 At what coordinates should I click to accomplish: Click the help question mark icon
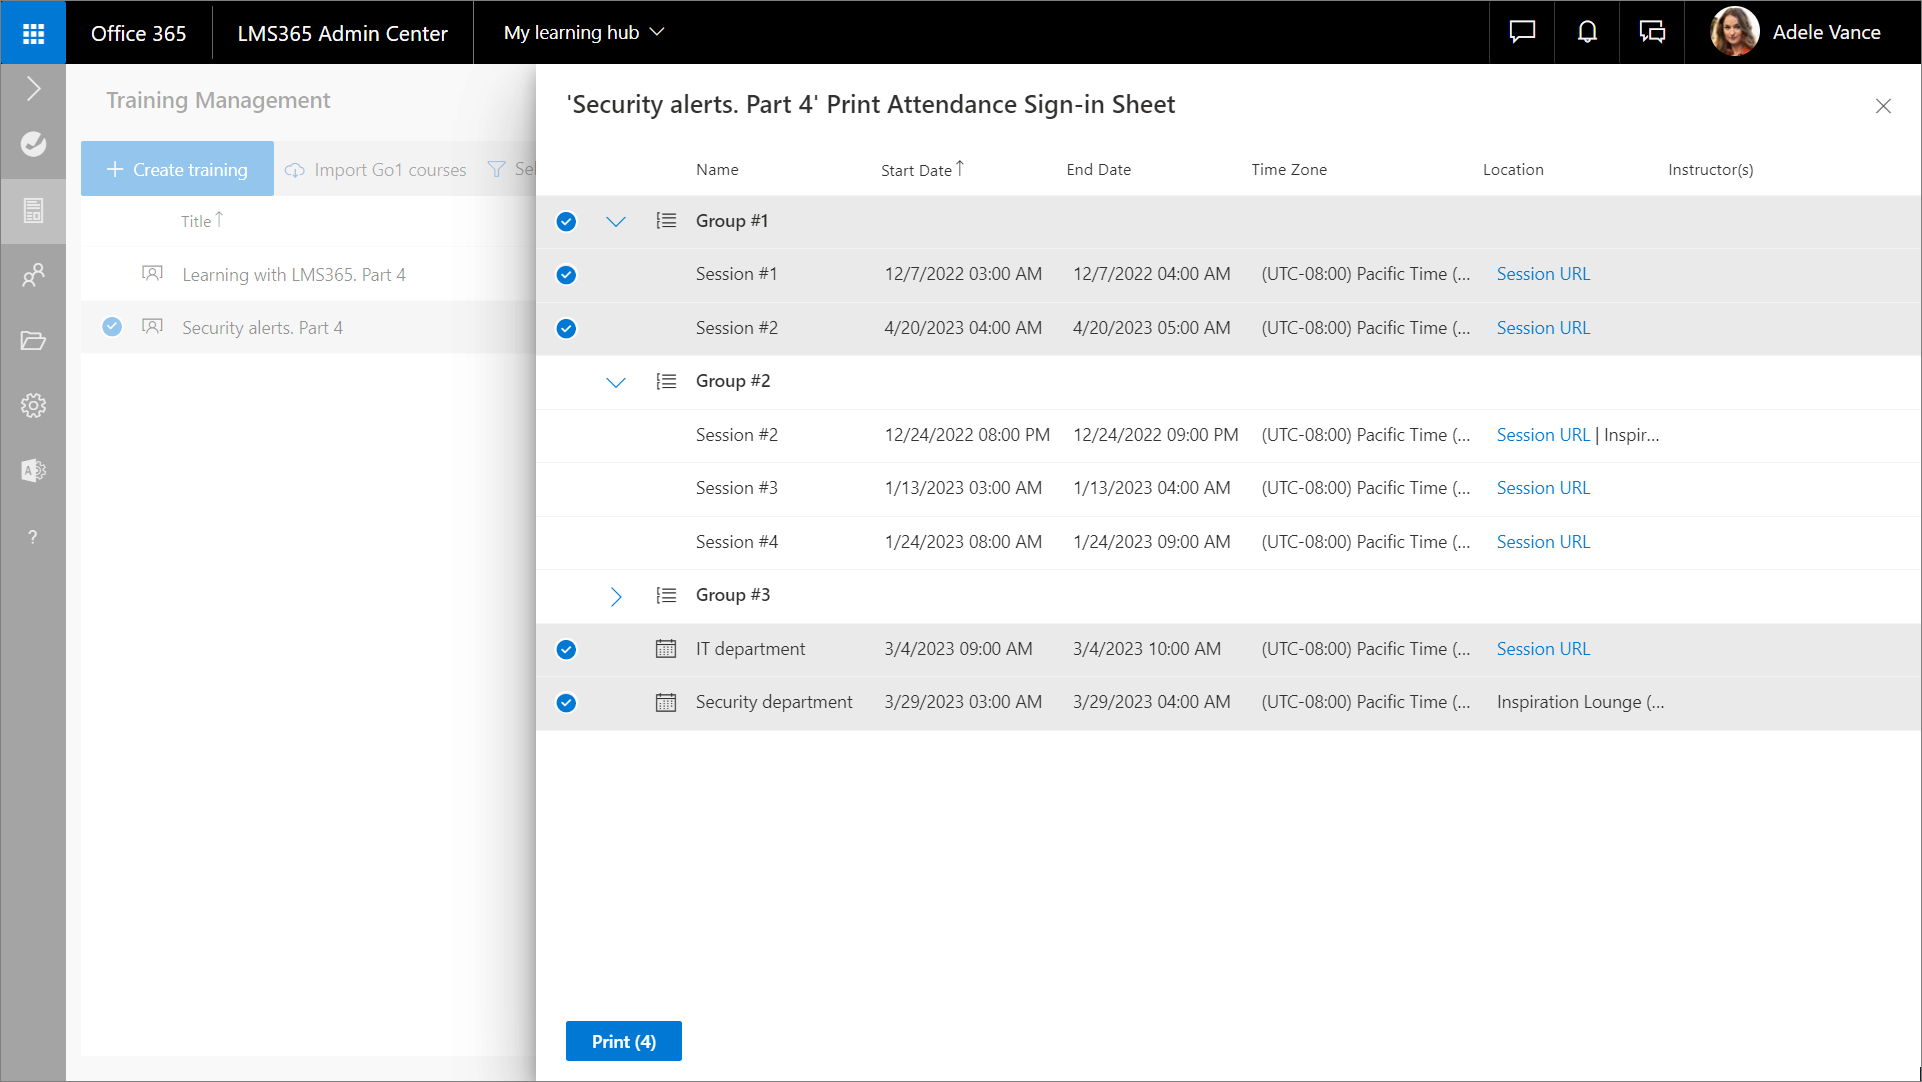pyautogui.click(x=33, y=537)
